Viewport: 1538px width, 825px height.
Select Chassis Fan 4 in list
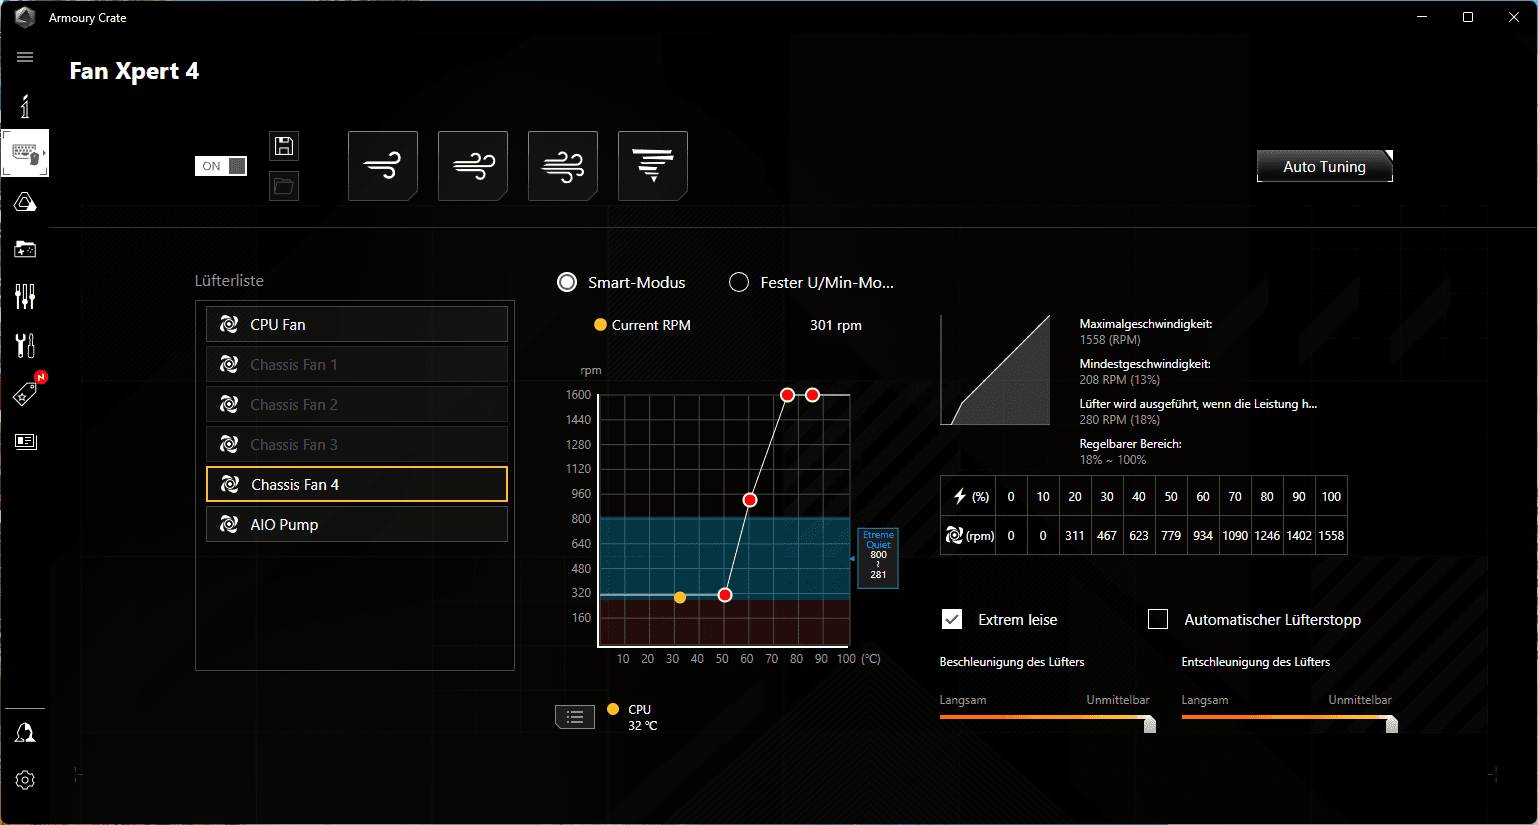click(357, 484)
